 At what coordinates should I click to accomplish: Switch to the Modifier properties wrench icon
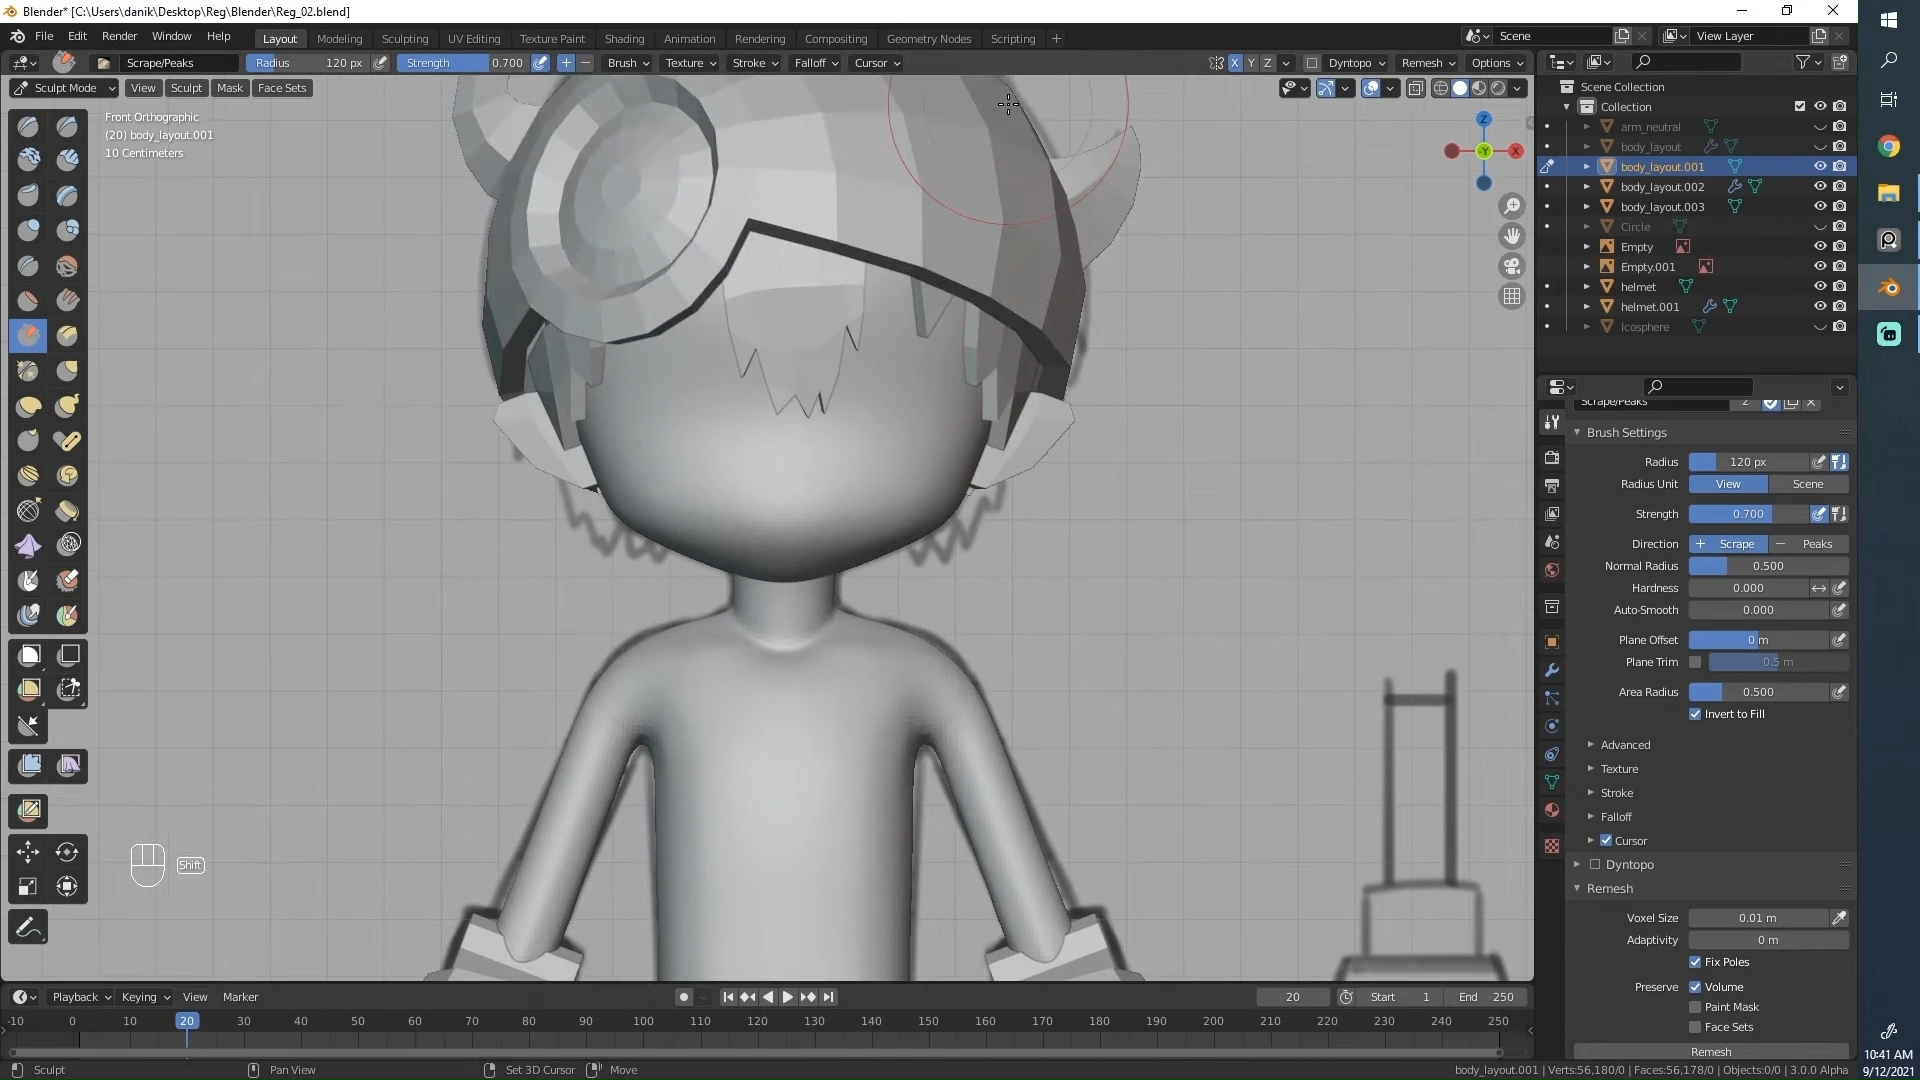pos(1552,670)
